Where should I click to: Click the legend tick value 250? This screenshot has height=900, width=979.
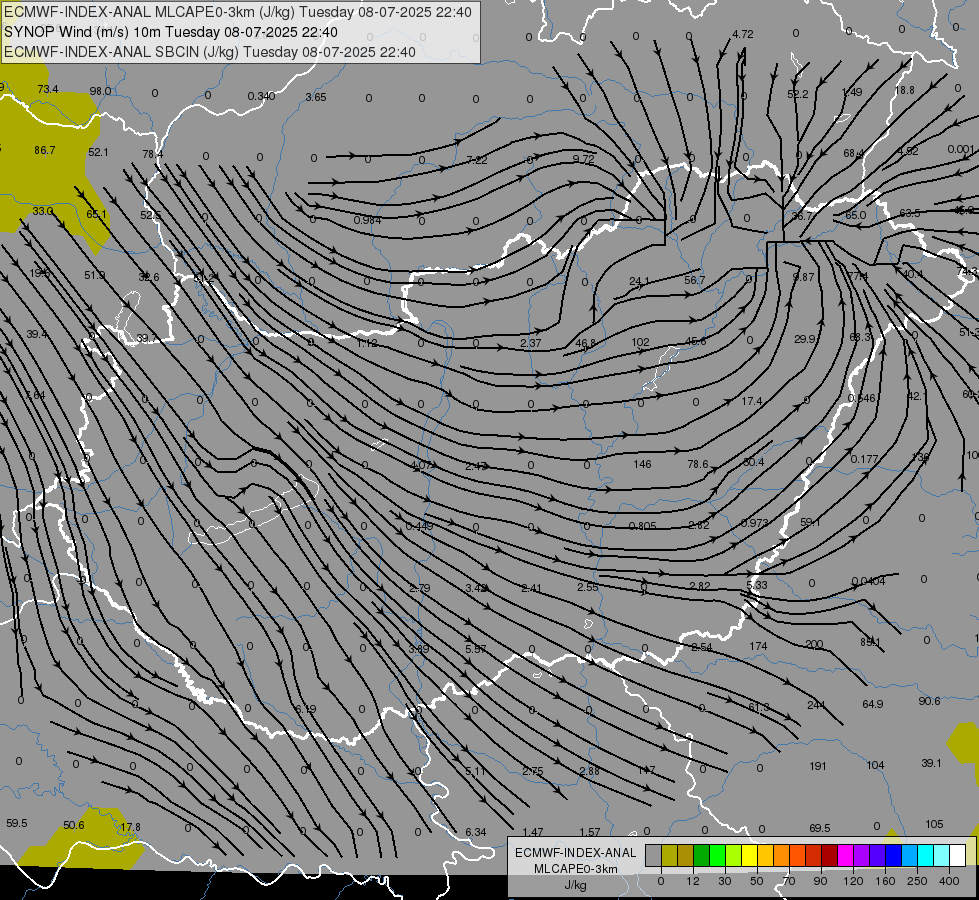click(917, 881)
